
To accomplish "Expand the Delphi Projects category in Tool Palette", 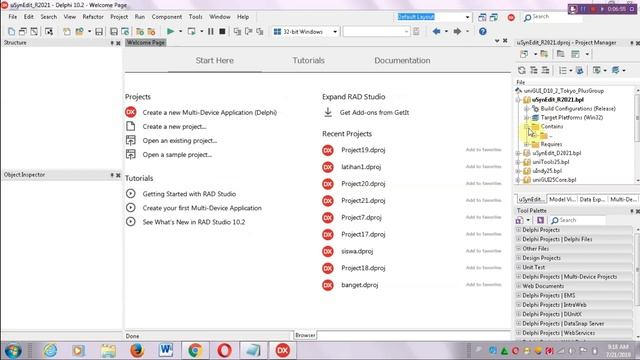I will click(x=518, y=230).
